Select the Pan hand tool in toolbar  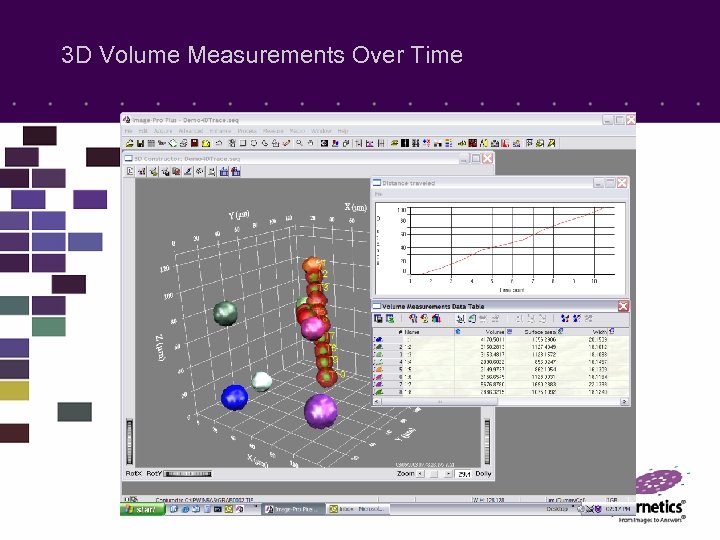[x=310, y=143]
